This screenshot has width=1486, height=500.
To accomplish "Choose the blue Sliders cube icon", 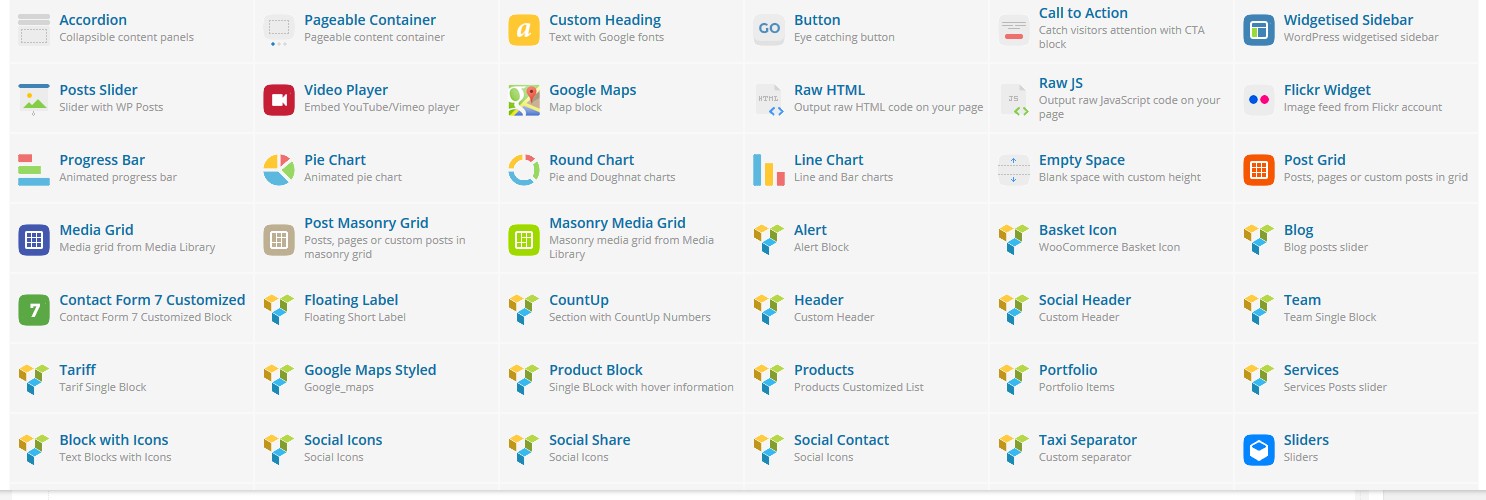I will click(1259, 450).
